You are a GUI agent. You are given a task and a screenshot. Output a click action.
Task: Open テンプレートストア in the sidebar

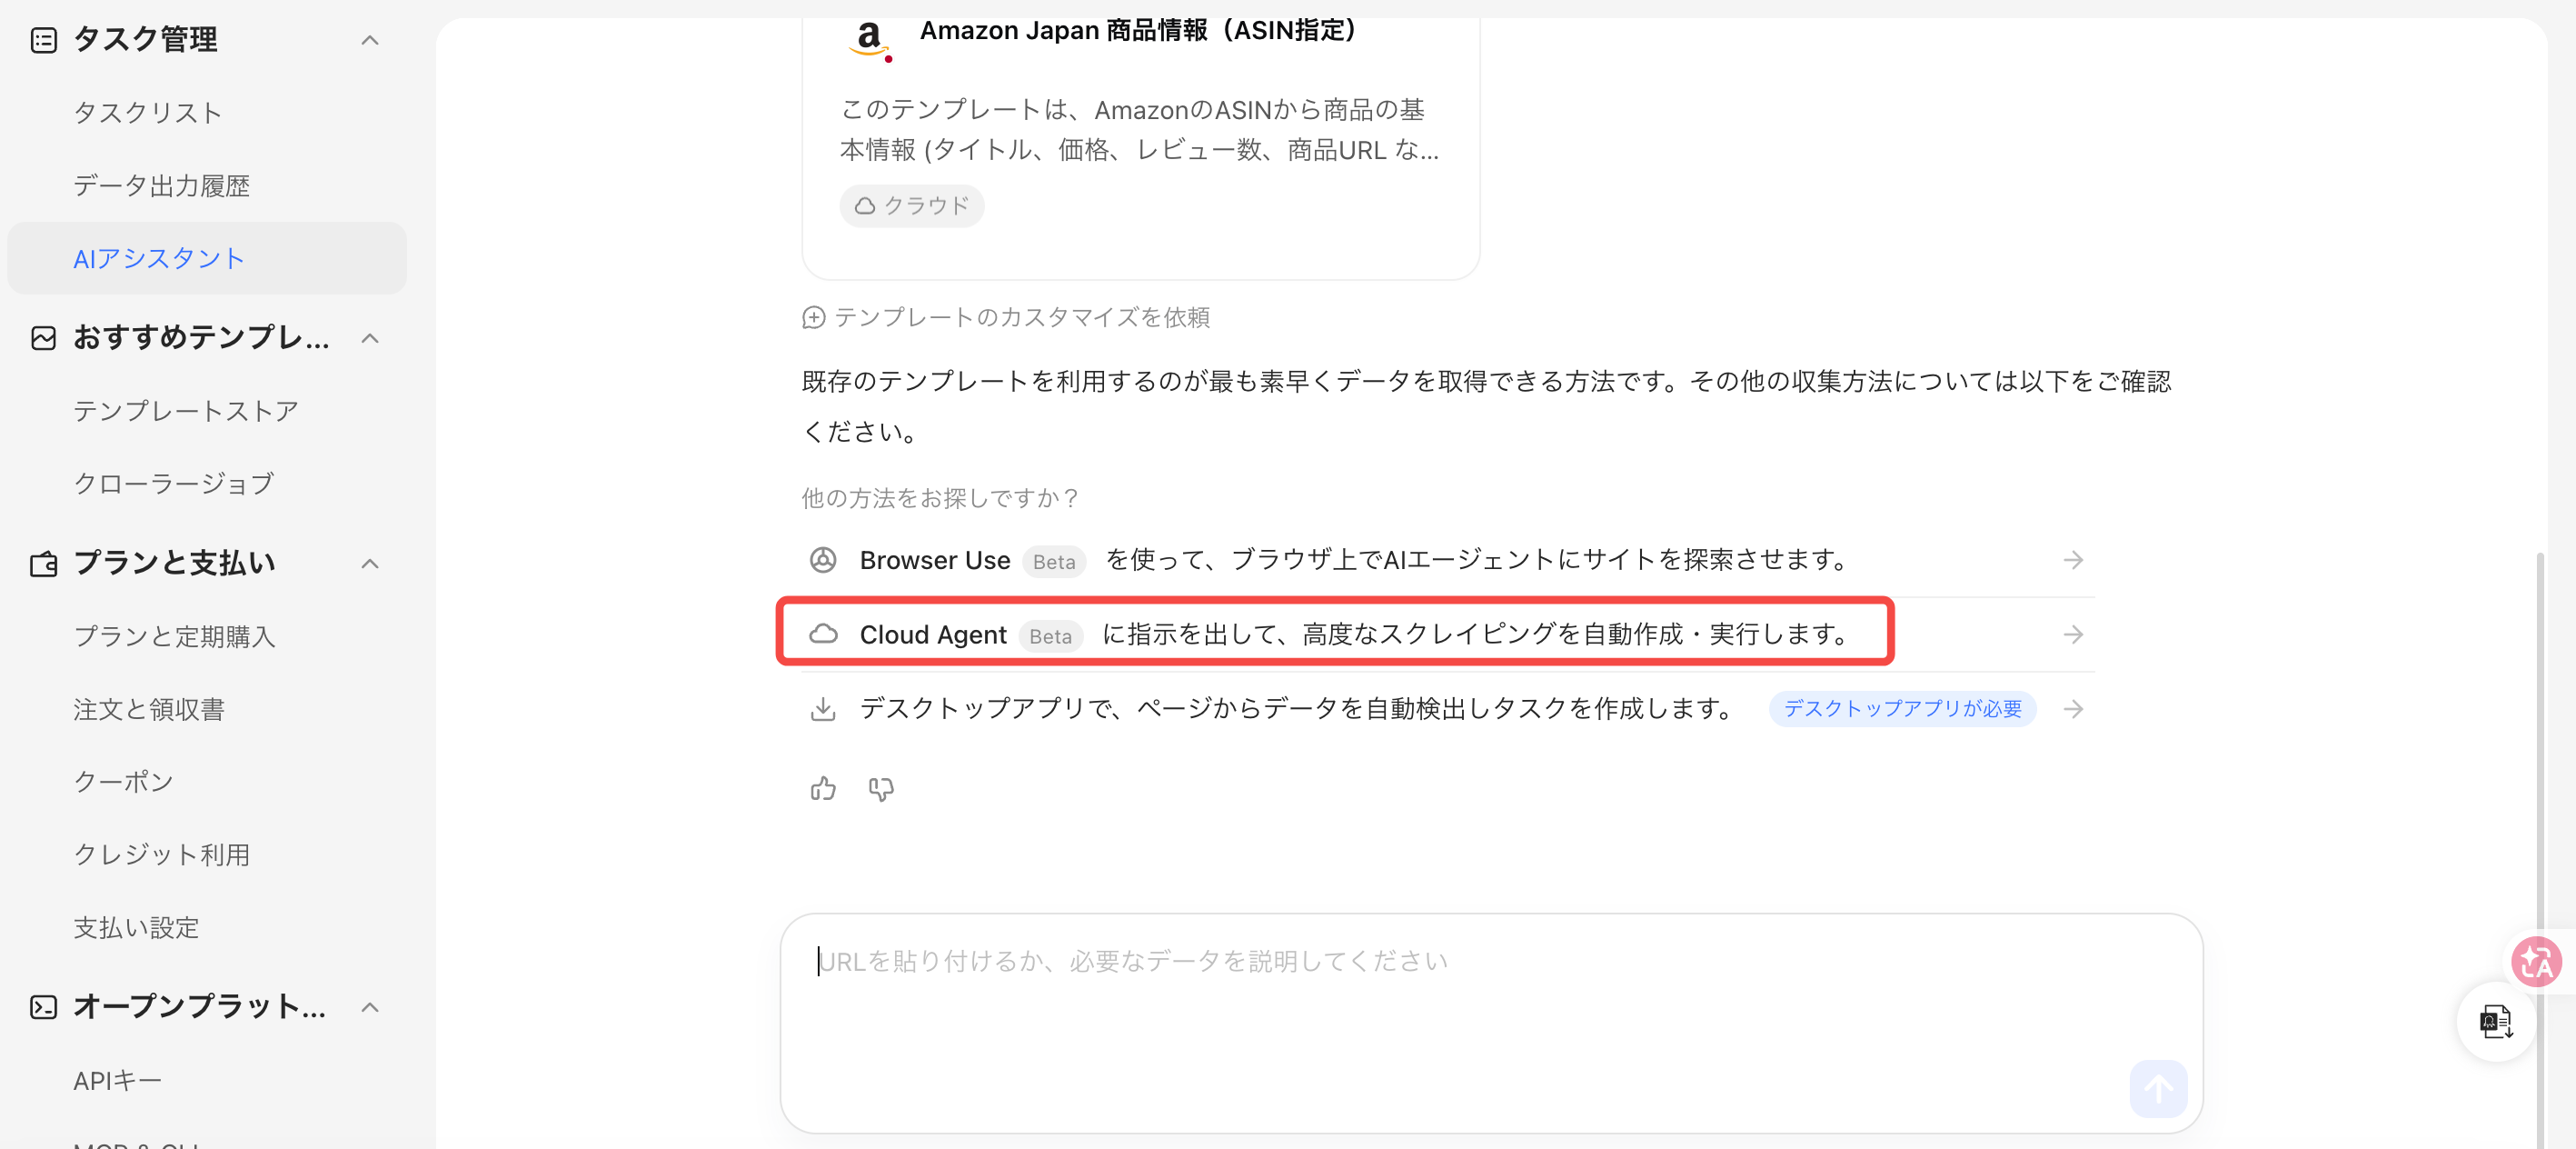(x=186, y=411)
